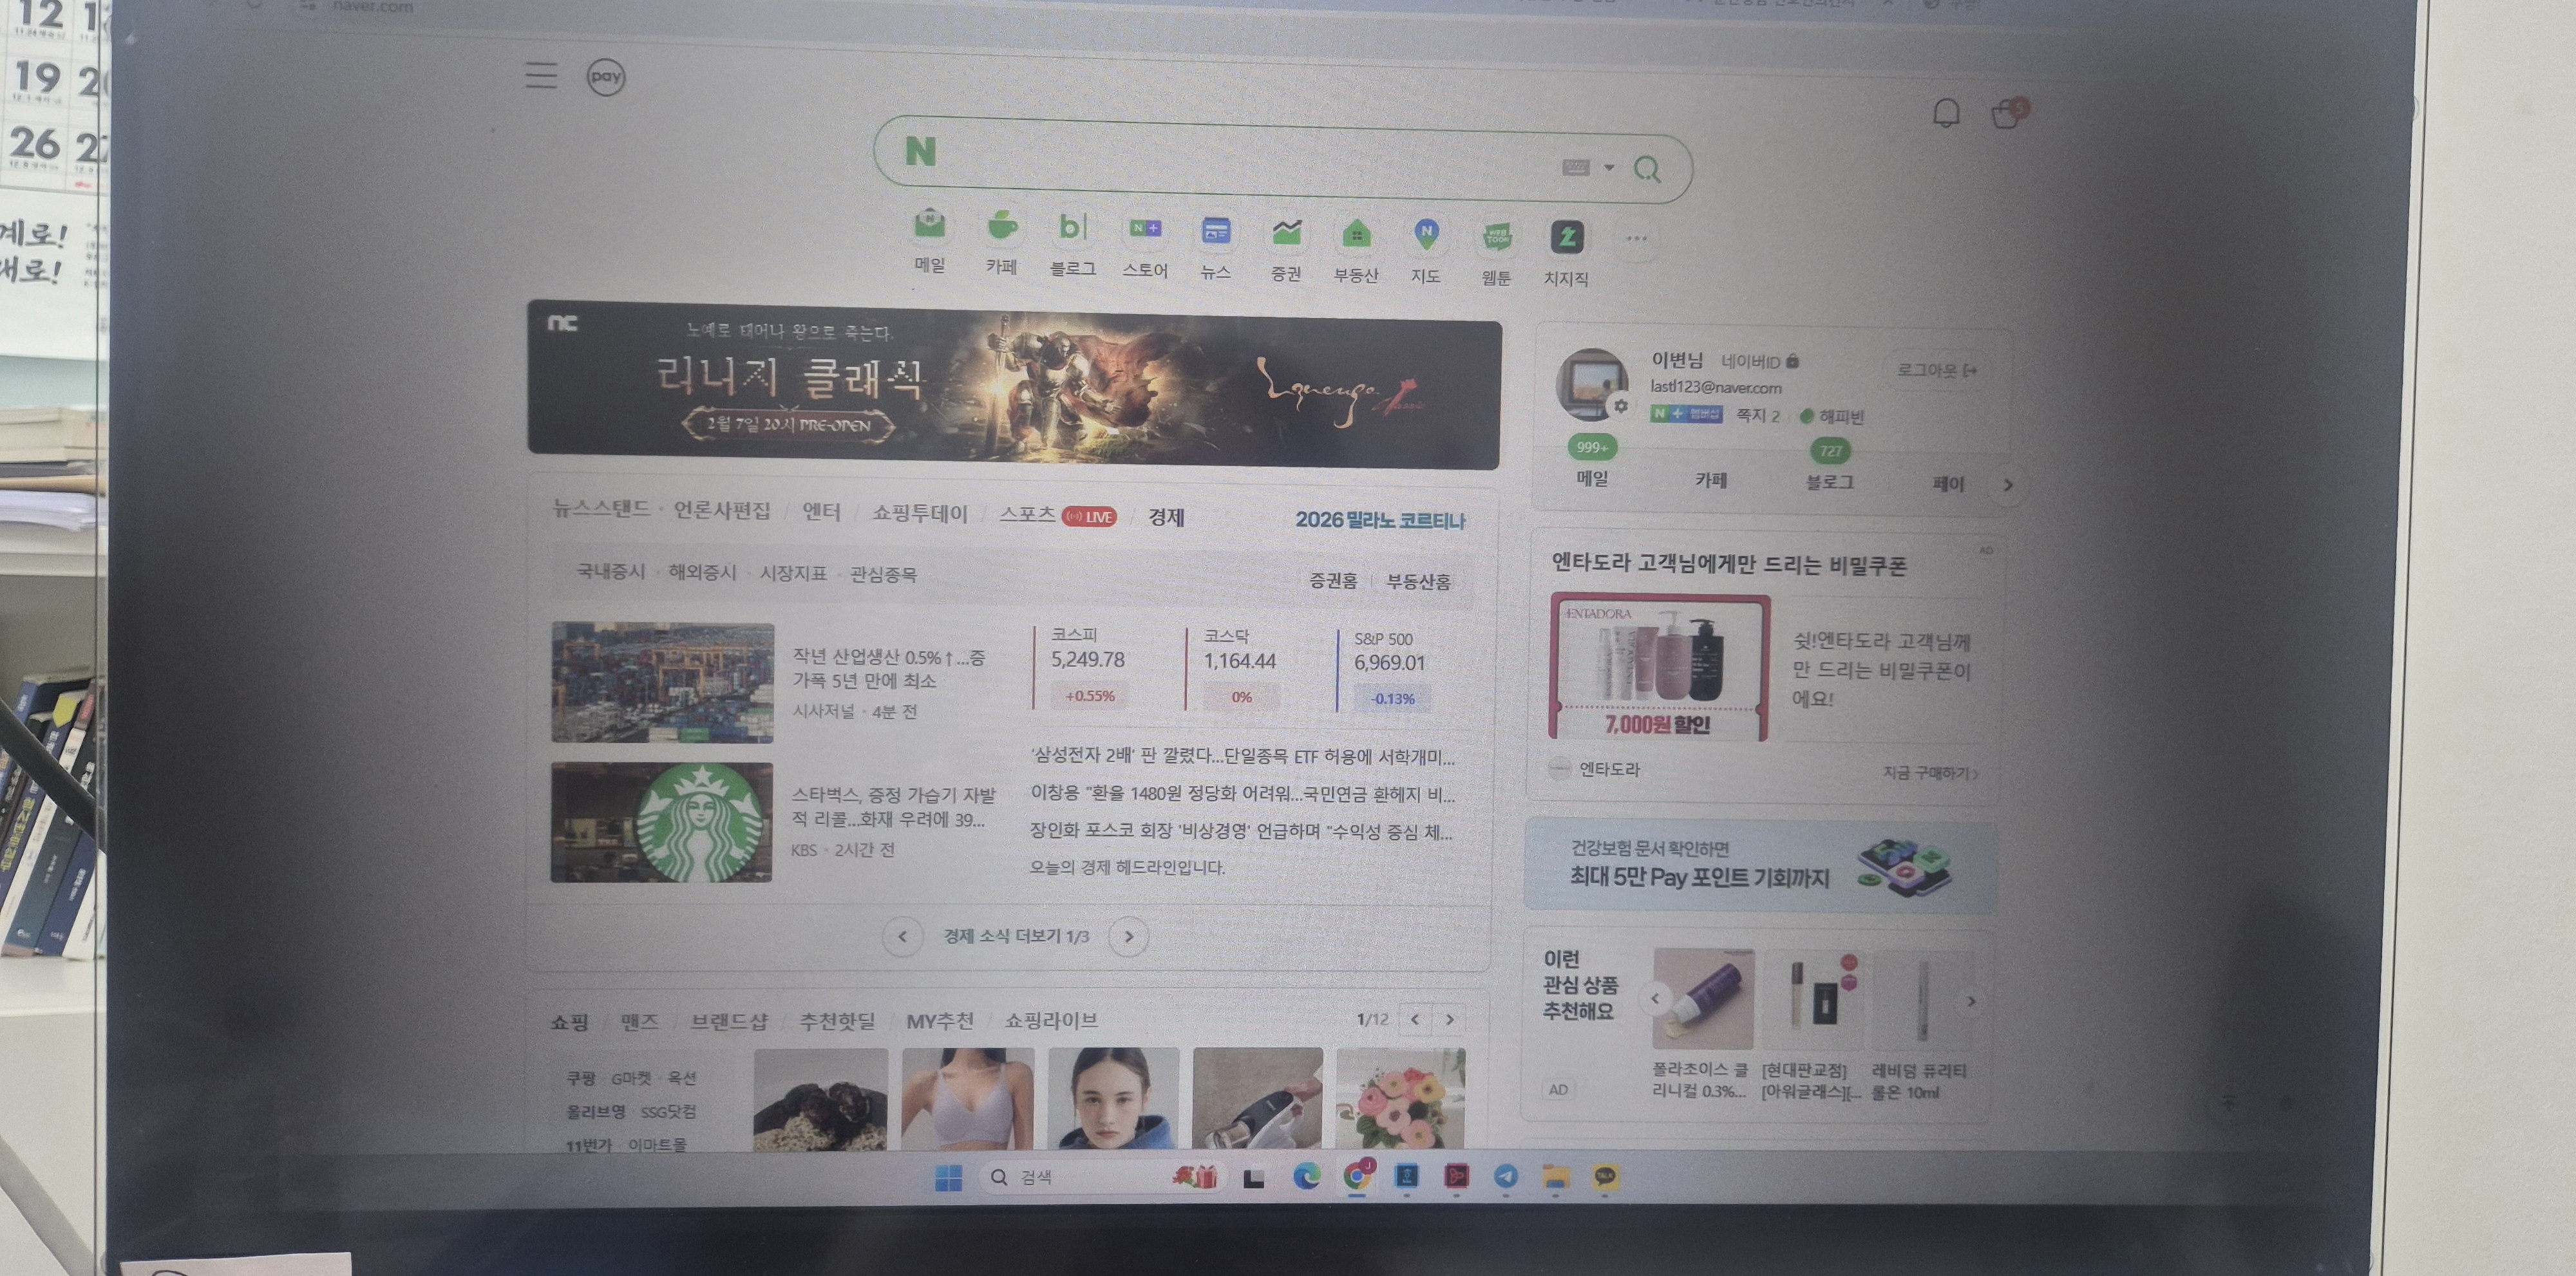
Task: Open the 치지직 shortcut icon
Action: click(1567, 238)
